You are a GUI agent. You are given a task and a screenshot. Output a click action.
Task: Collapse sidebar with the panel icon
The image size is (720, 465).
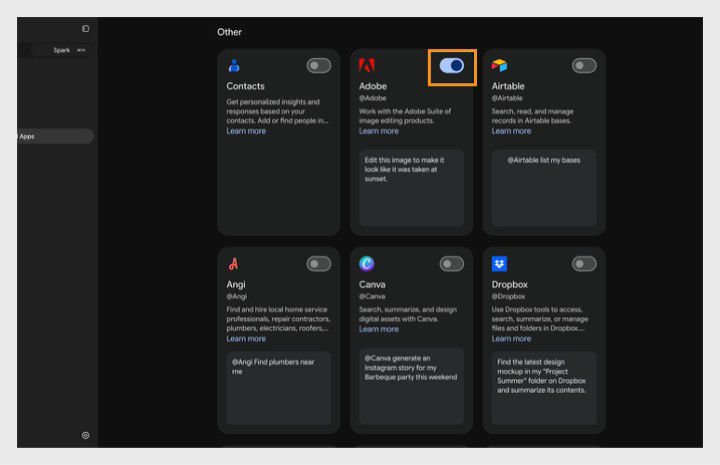[x=85, y=28]
